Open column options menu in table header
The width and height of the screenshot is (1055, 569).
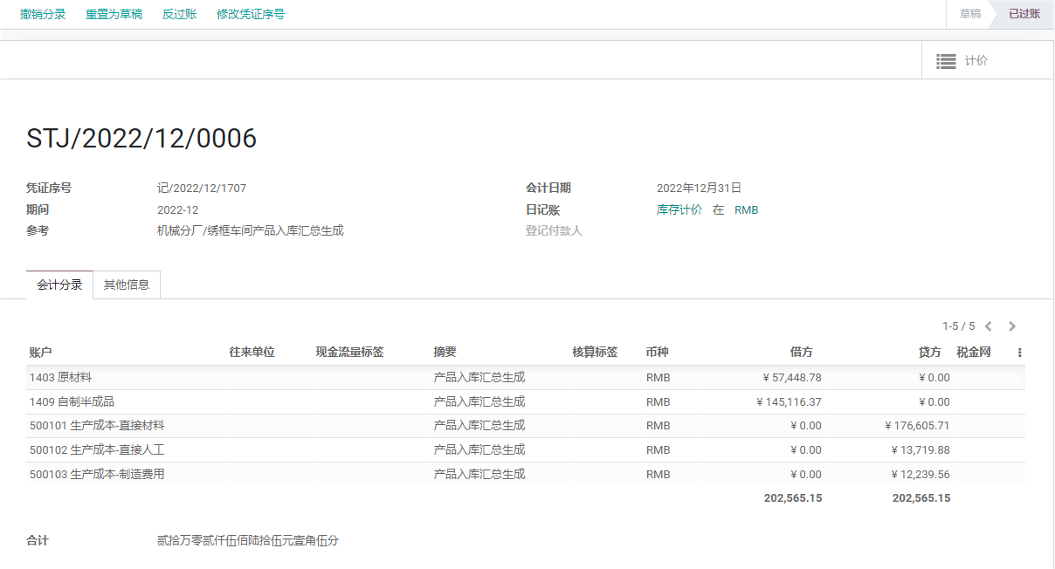click(1019, 352)
